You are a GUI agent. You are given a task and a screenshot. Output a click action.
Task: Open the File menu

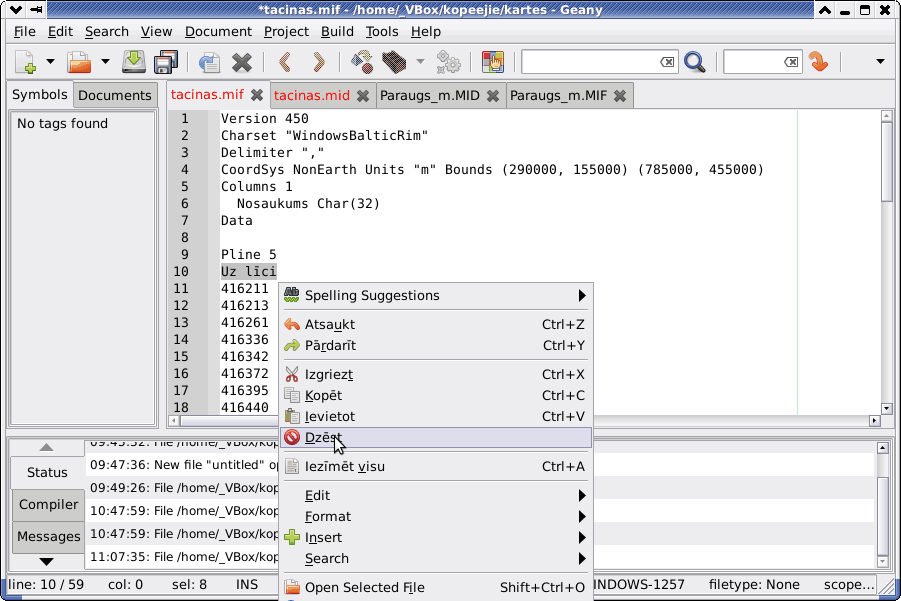coord(25,32)
